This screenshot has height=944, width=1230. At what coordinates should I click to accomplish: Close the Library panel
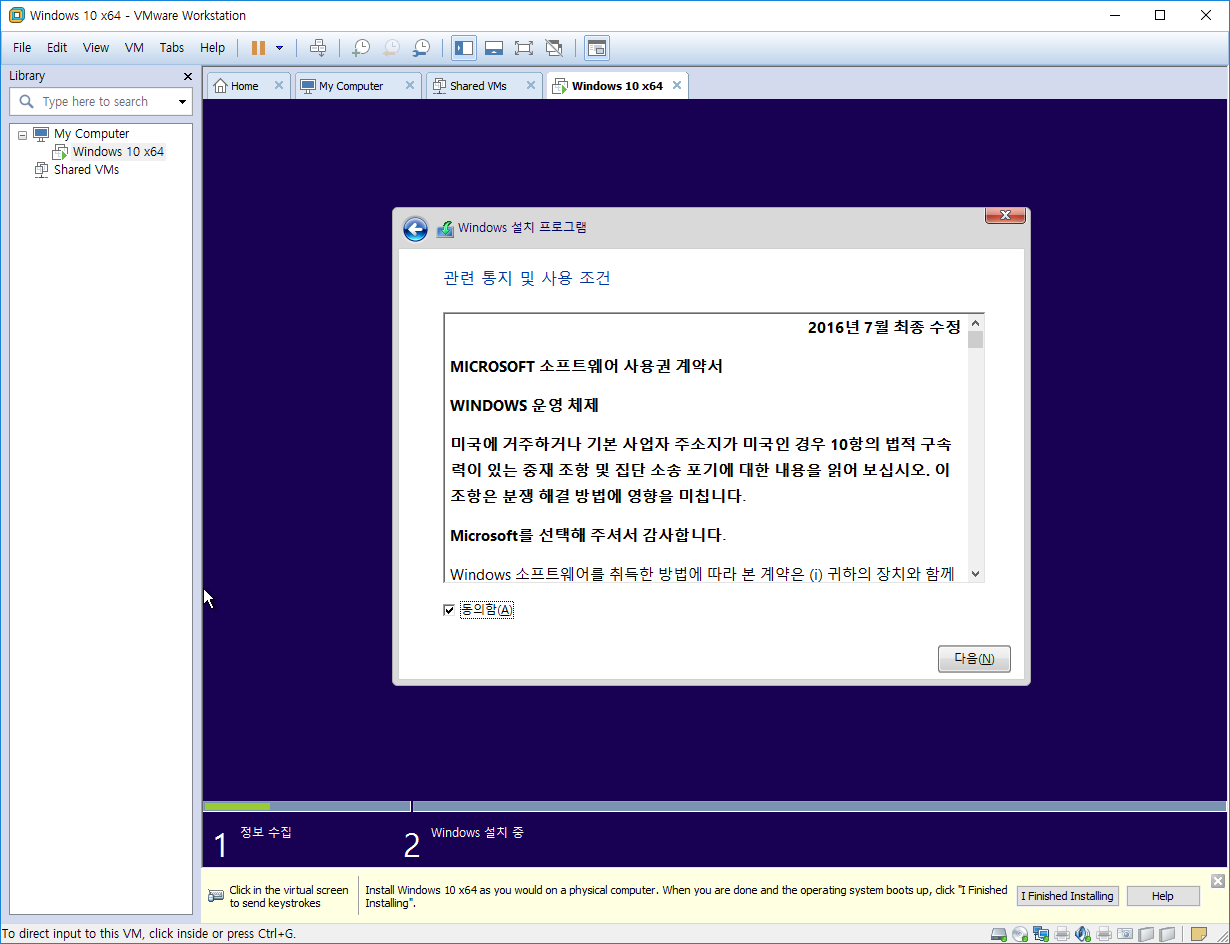(x=187, y=76)
